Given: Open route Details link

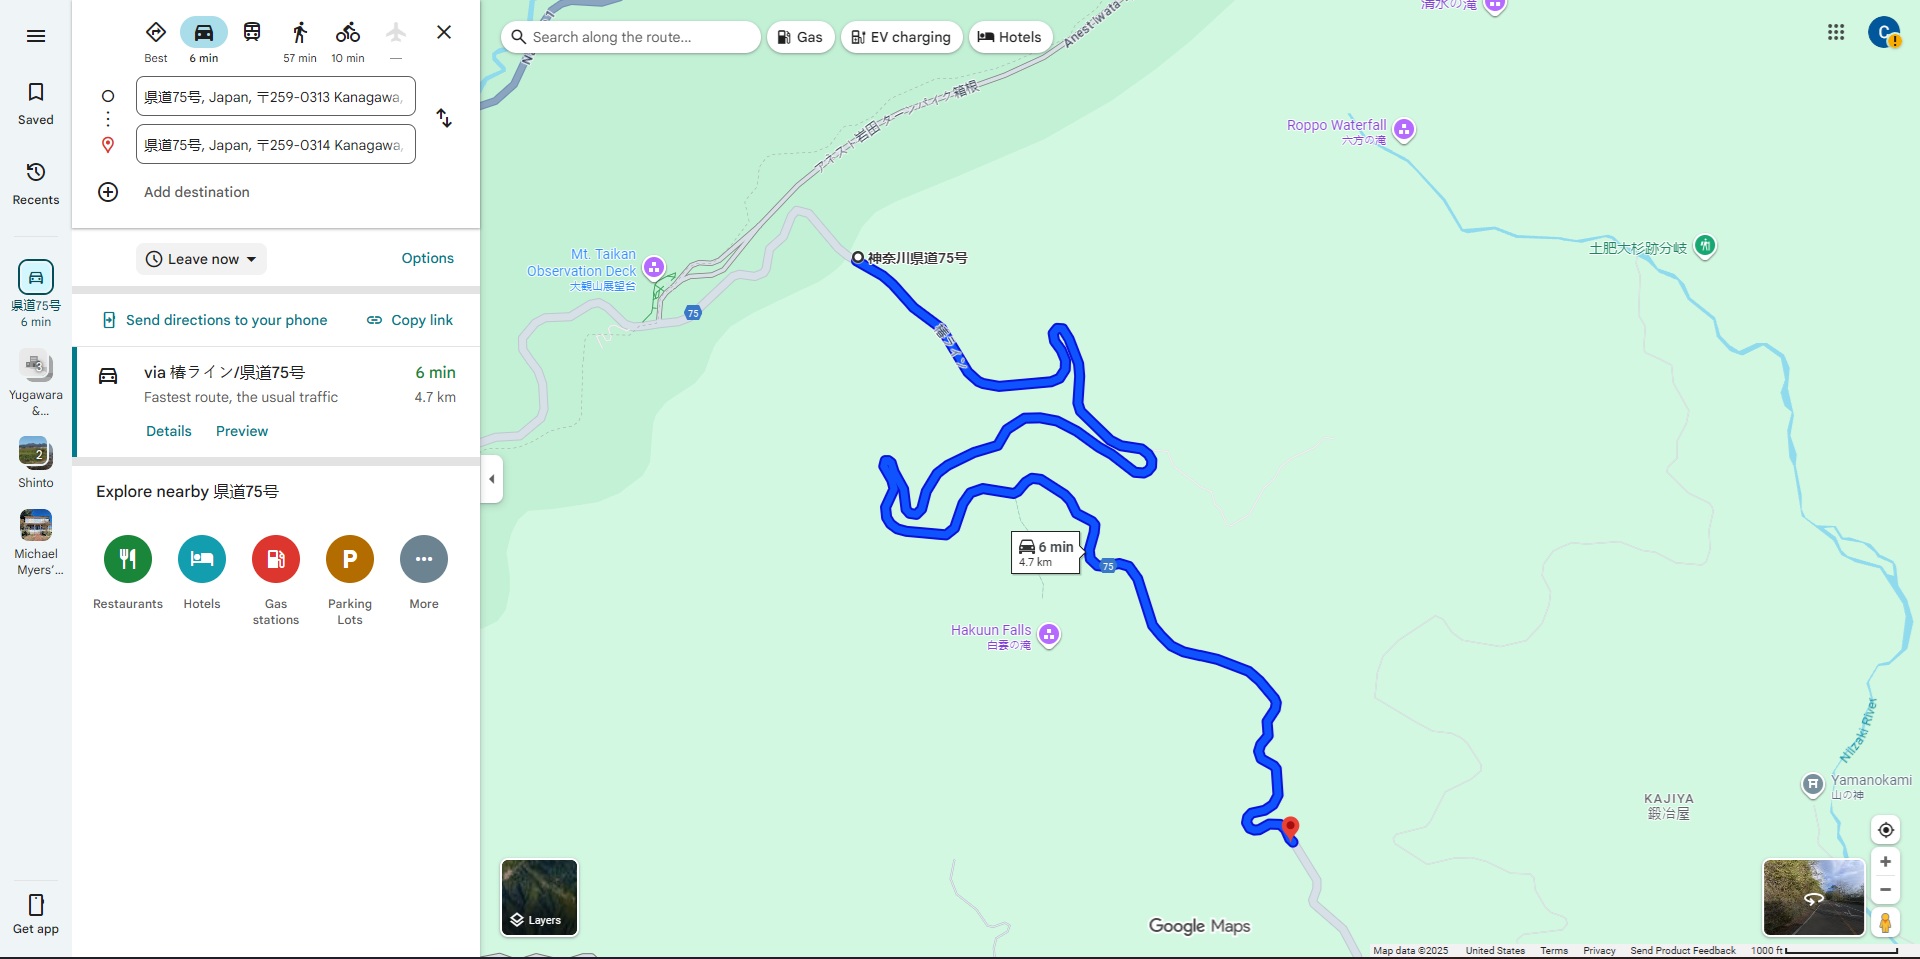Looking at the screenshot, I should pos(169,431).
